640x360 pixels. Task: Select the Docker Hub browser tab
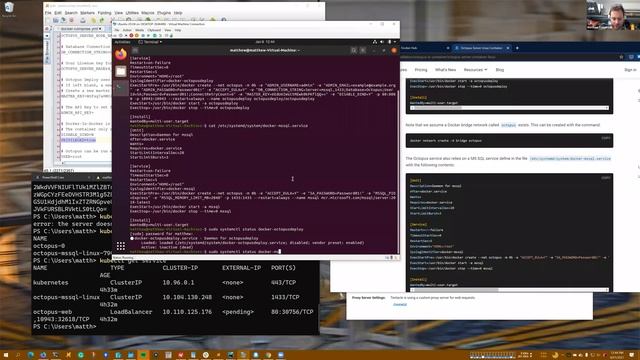coord(424,48)
